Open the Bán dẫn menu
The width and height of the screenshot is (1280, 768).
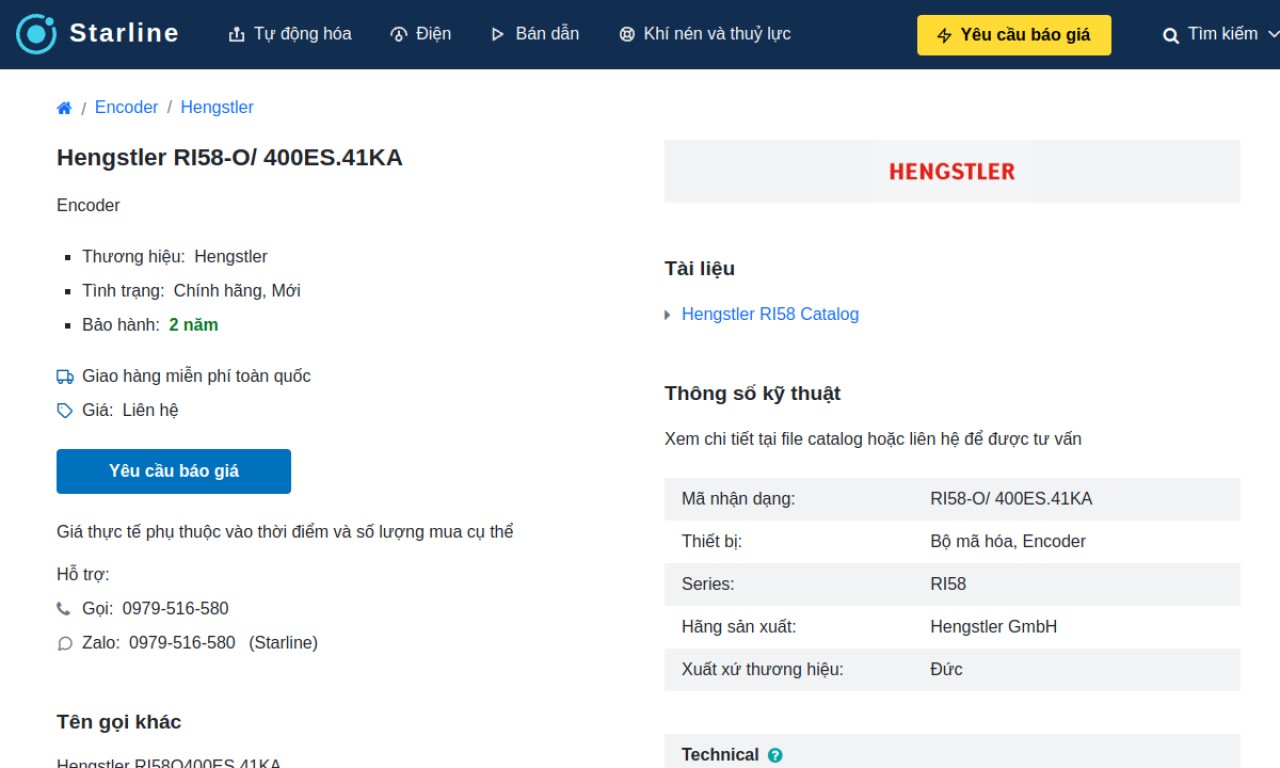coord(535,34)
